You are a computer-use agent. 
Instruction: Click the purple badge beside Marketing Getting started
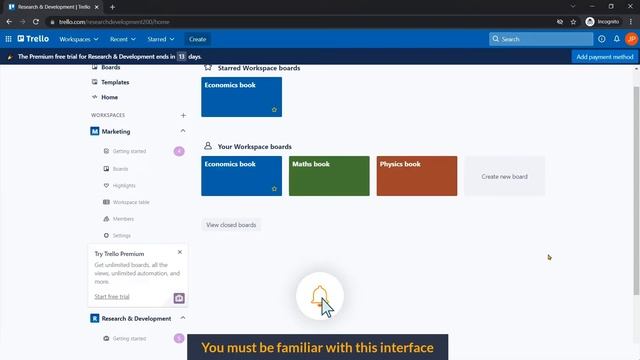click(179, 151)
